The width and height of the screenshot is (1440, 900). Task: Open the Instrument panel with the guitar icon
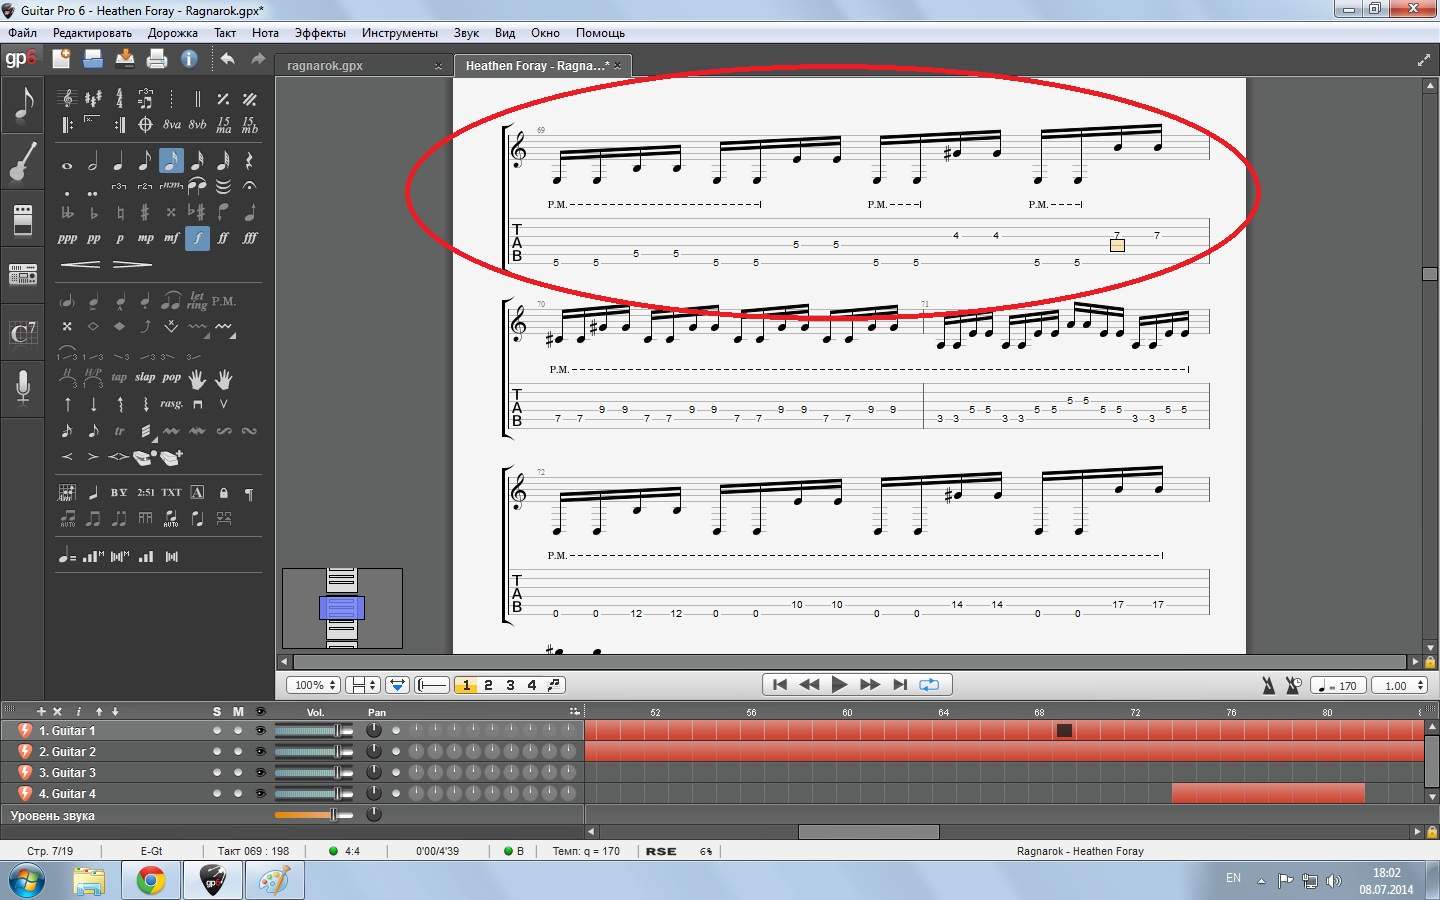tap(23, 162)
